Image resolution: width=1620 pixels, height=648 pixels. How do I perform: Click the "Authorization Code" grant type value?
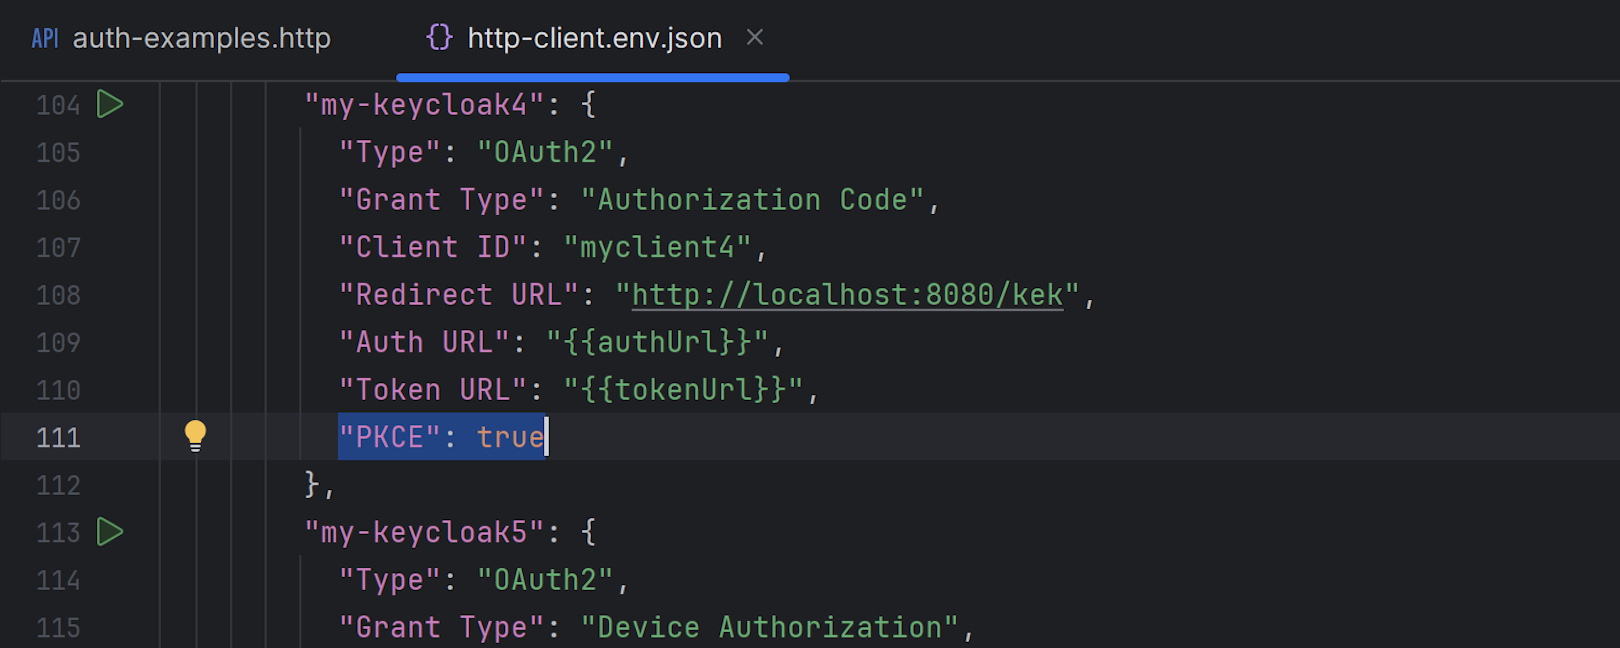pyautogui.click(x=753, y=200)
